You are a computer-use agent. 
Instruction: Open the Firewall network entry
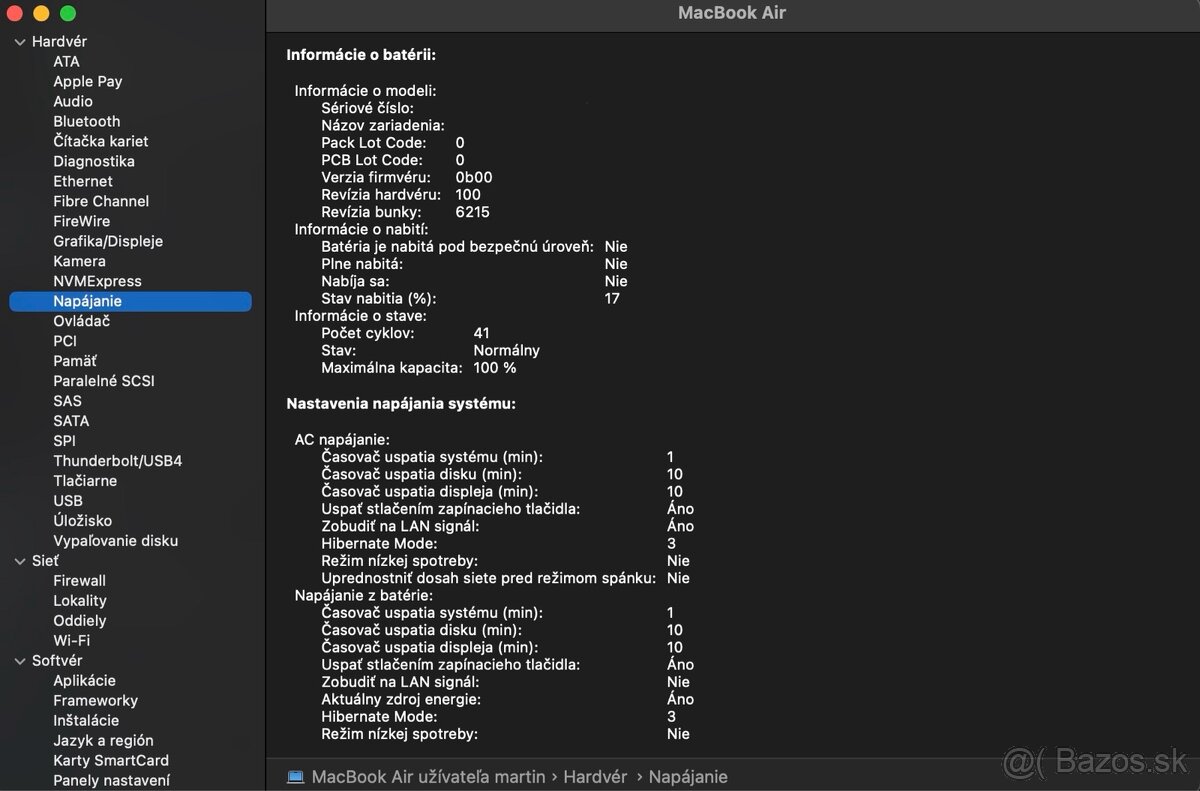point(79,581)
